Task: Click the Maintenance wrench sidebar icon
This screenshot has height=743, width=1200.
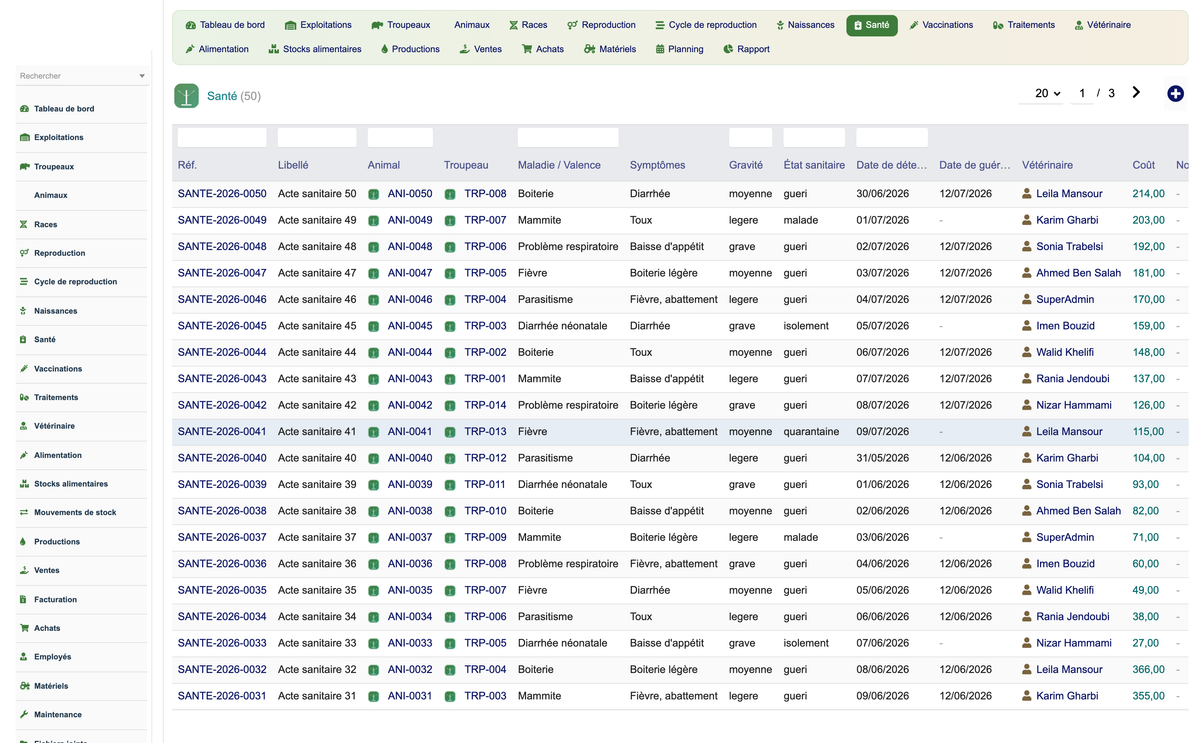Action: pos(24,715)
